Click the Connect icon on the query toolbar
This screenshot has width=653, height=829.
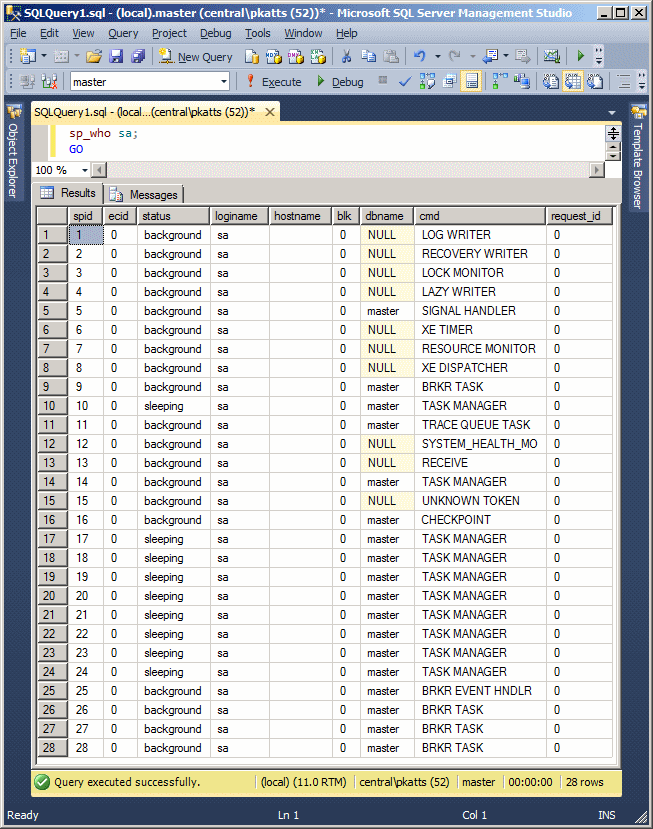click(x=27, y=82)
